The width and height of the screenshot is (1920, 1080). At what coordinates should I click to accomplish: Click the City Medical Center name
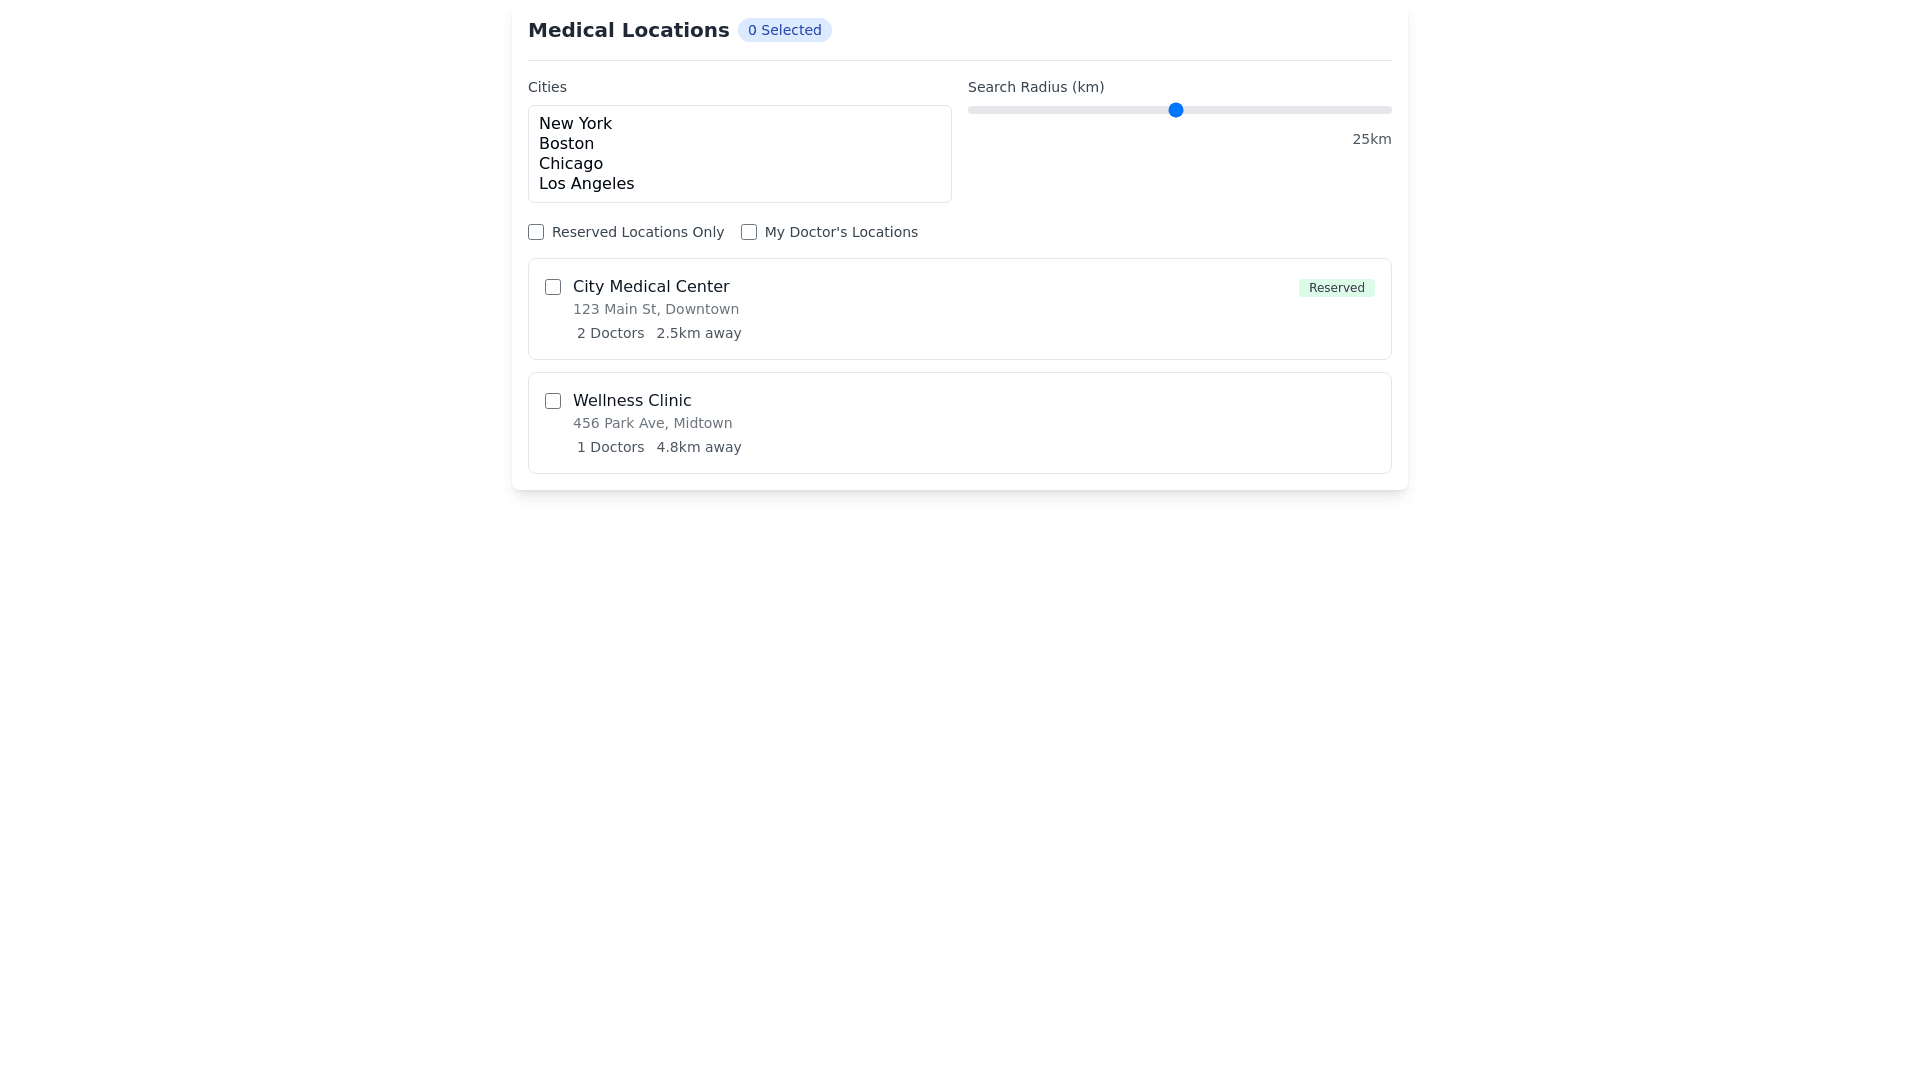tap(651, 287)
